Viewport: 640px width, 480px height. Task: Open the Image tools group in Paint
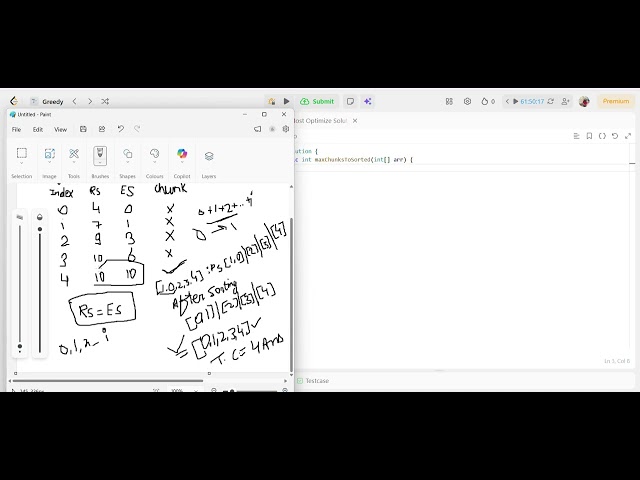pyautogui.click(x=49, y=153)
